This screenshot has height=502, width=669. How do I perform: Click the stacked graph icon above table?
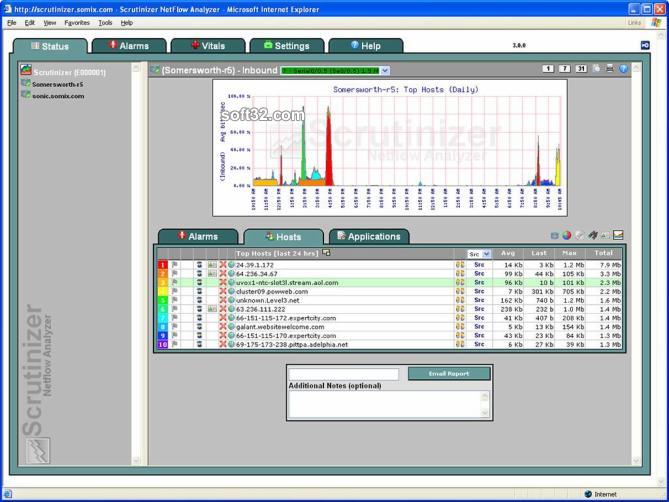pos(618,235)
